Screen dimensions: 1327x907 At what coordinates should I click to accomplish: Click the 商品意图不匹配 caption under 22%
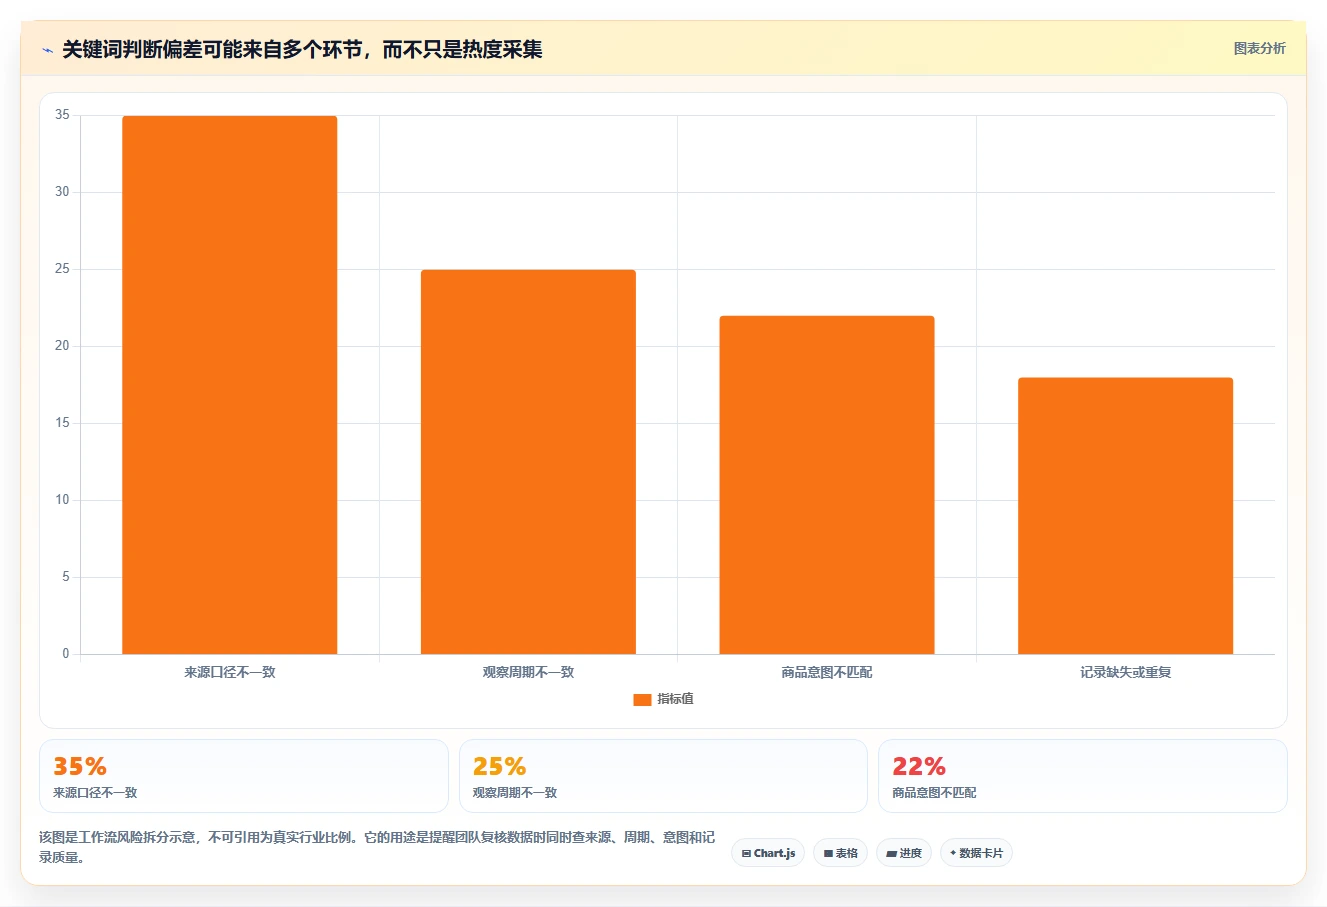point(934,793)
